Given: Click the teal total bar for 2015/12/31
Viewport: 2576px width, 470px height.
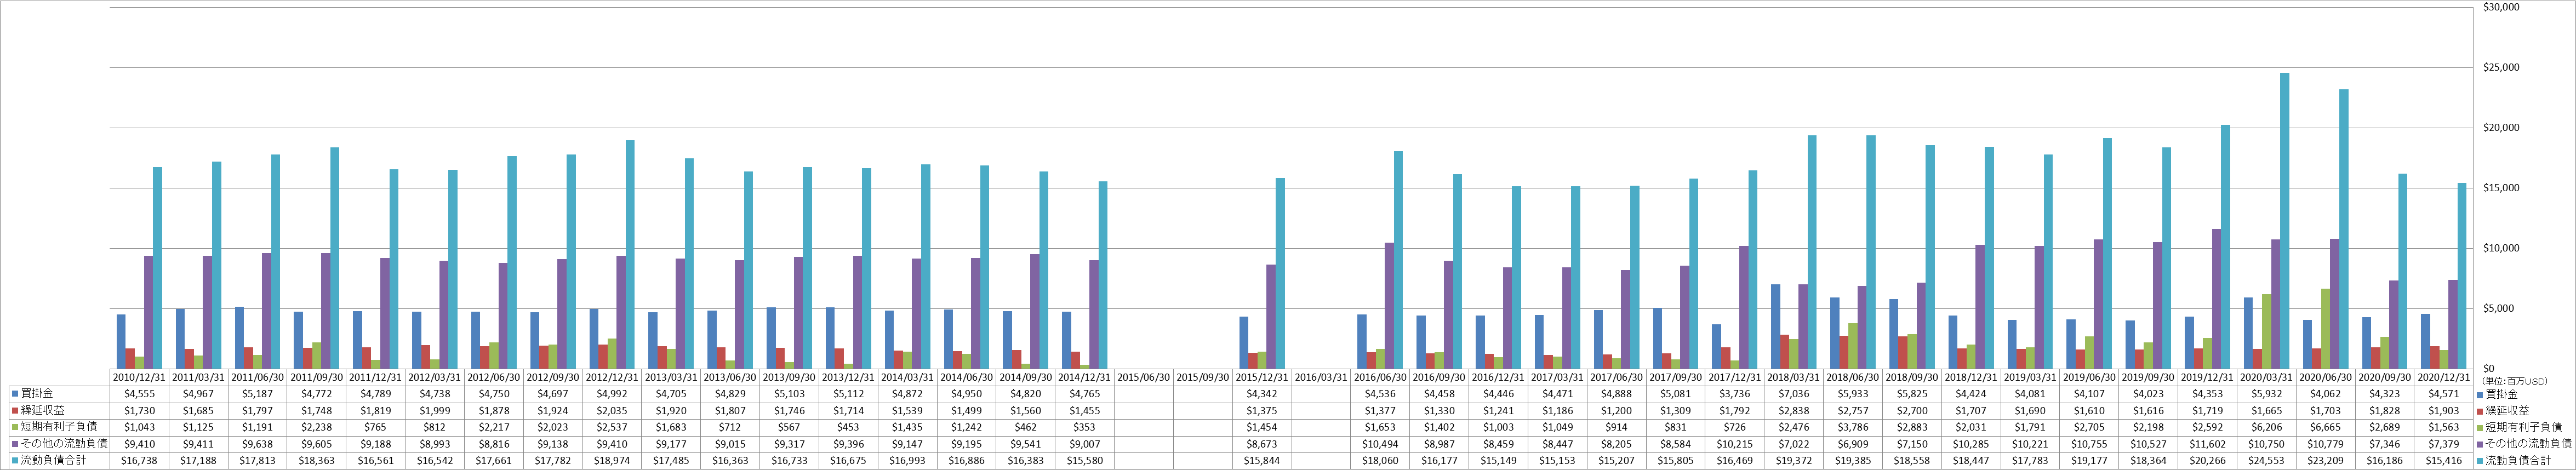Looking at the screenshot, I should pyautogui.click(x=1280, y=273).
